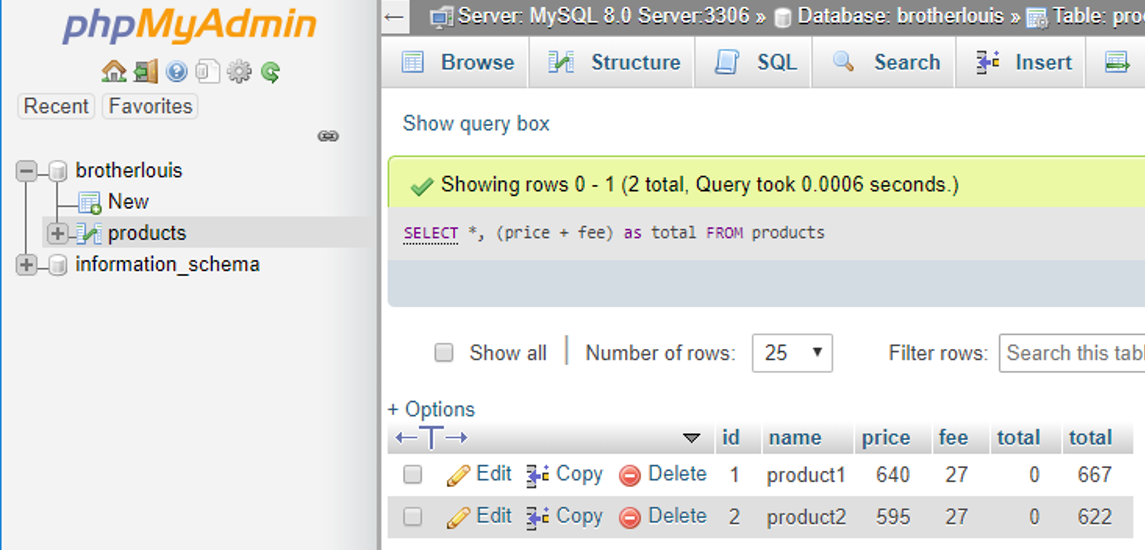Screen dimensions: 1145x550
Task: Click the chain link icon in sidebar
Action: [x=328, y=136]
